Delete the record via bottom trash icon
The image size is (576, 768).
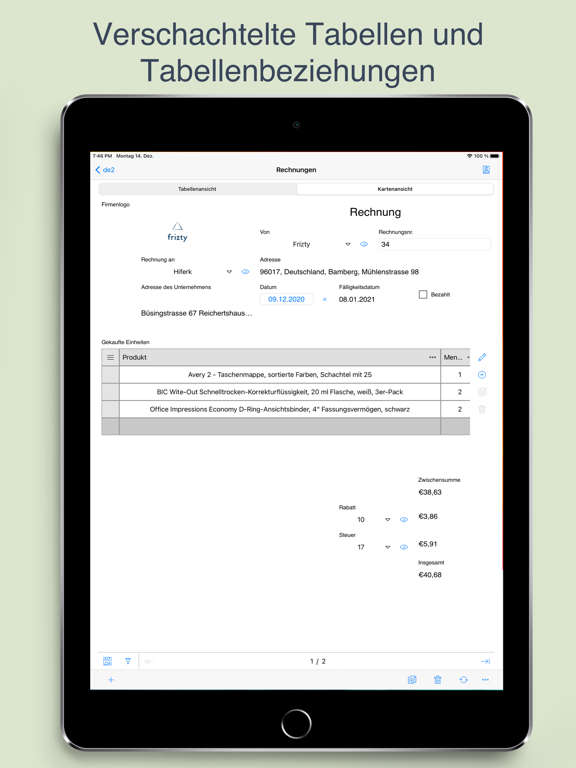coord(437,680)
